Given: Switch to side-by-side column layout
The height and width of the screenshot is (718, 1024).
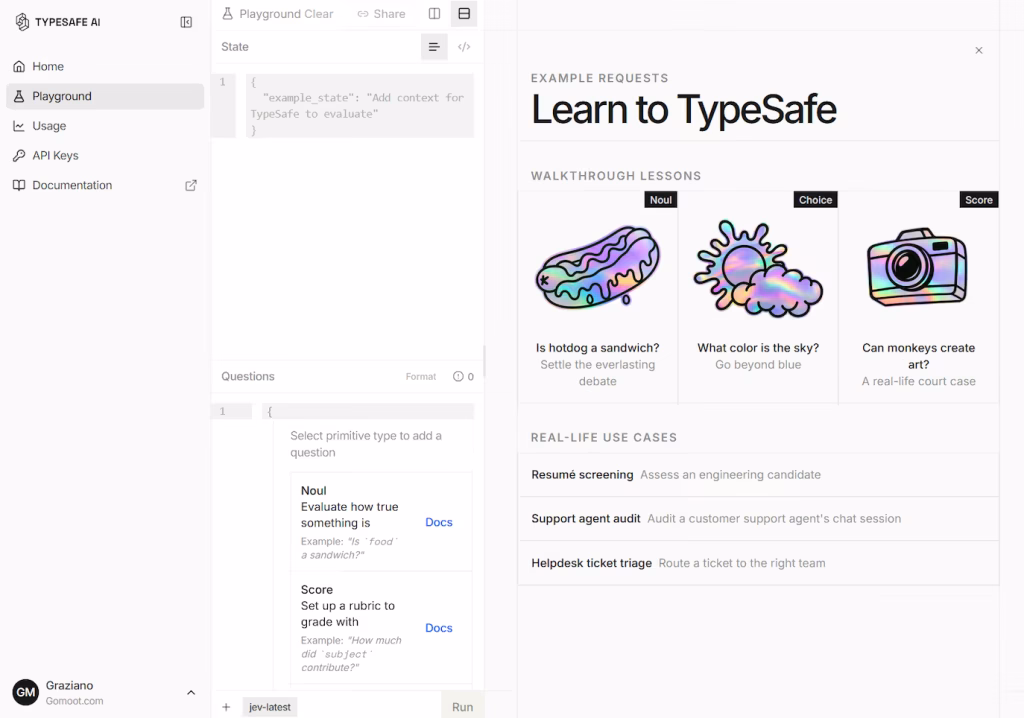Looking at the screenshot, I should point(434,14).
